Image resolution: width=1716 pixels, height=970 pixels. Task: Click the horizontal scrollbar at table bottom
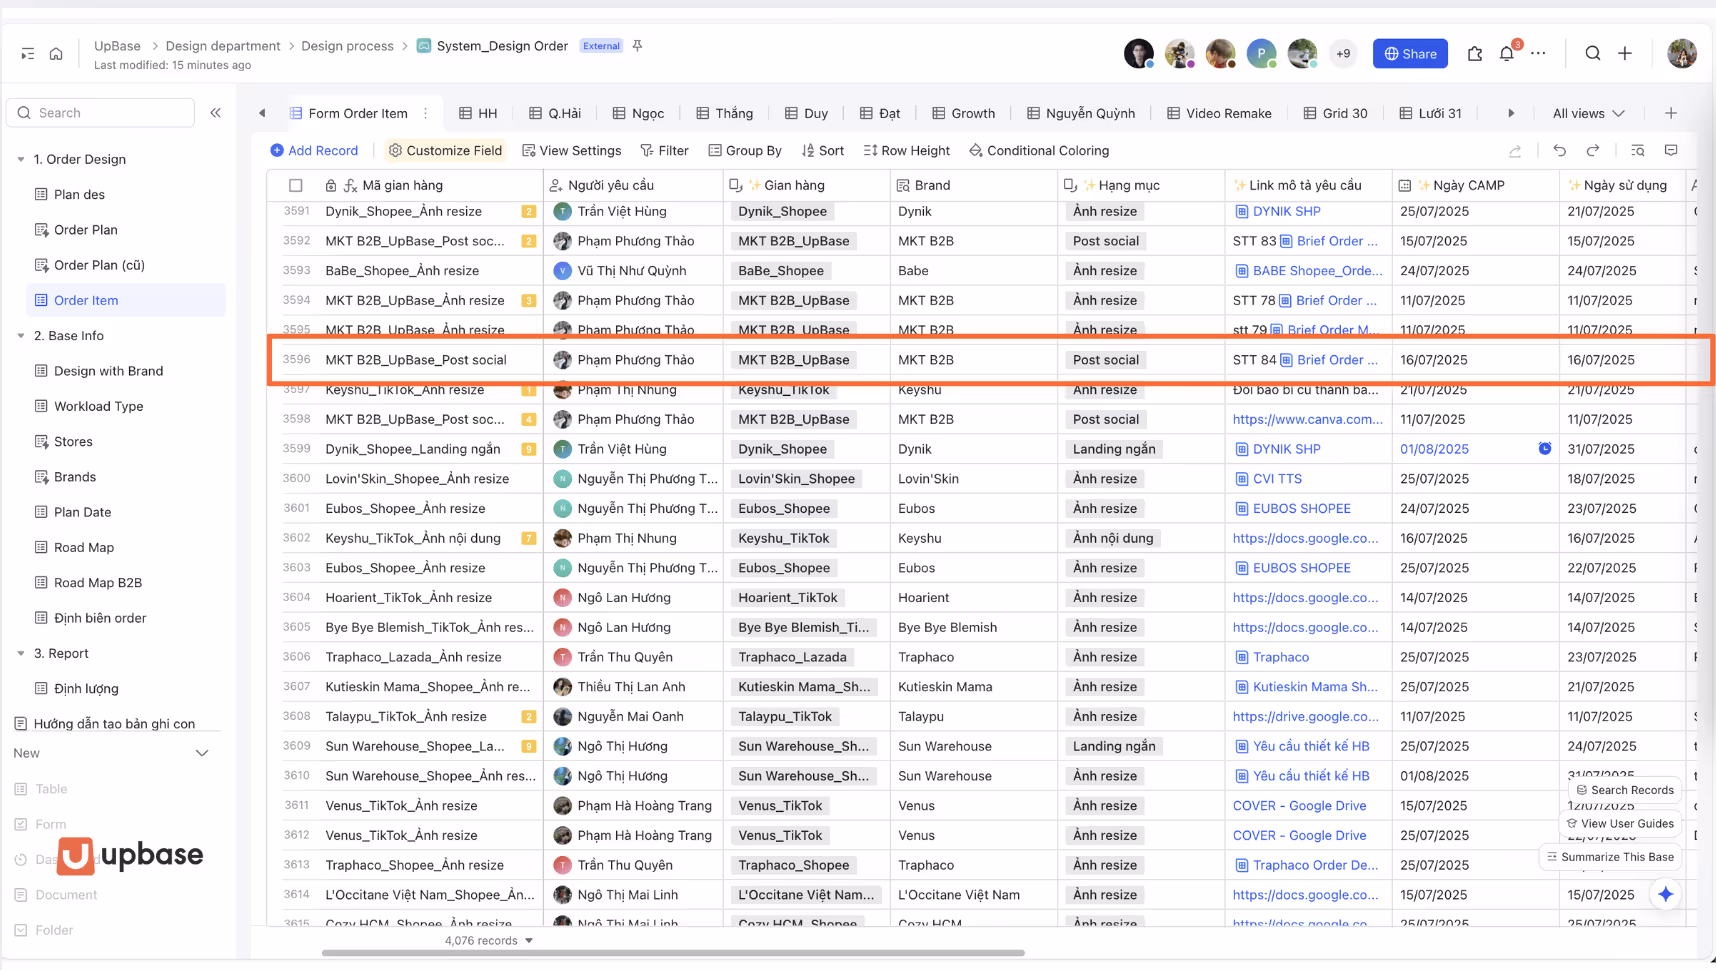pyautogui.click(x=673, y=953)
